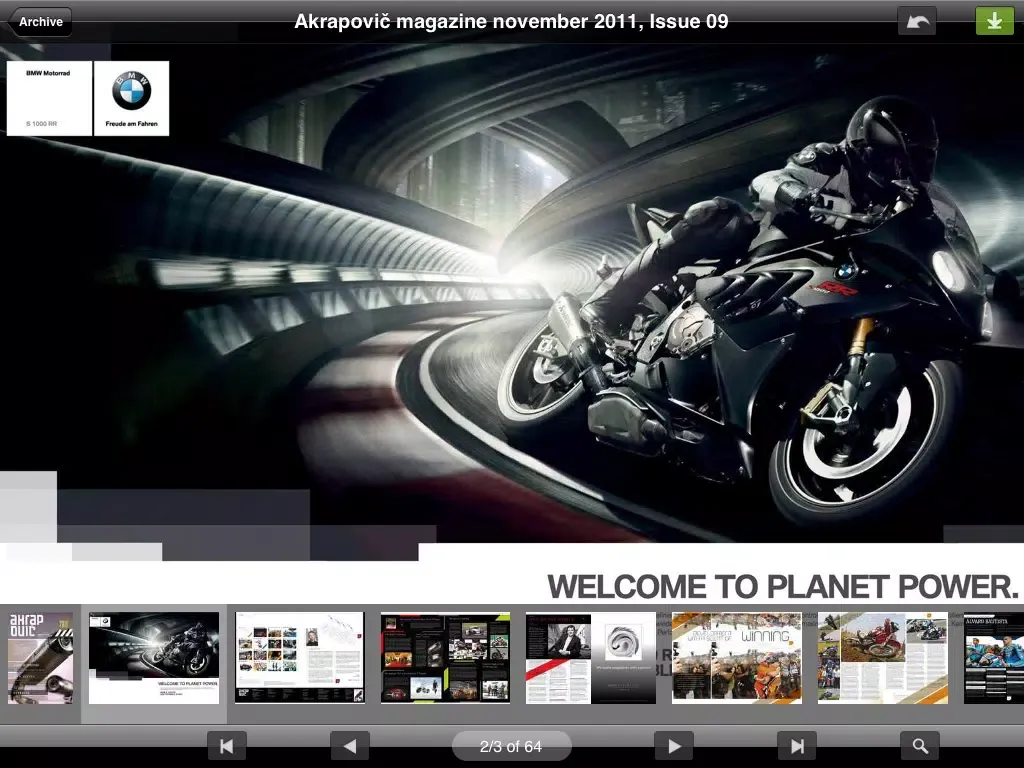Viewport: 1024px width, 768px height.
Task: Open the Winning spread thumbnail
Action: (x=737, y=658)
